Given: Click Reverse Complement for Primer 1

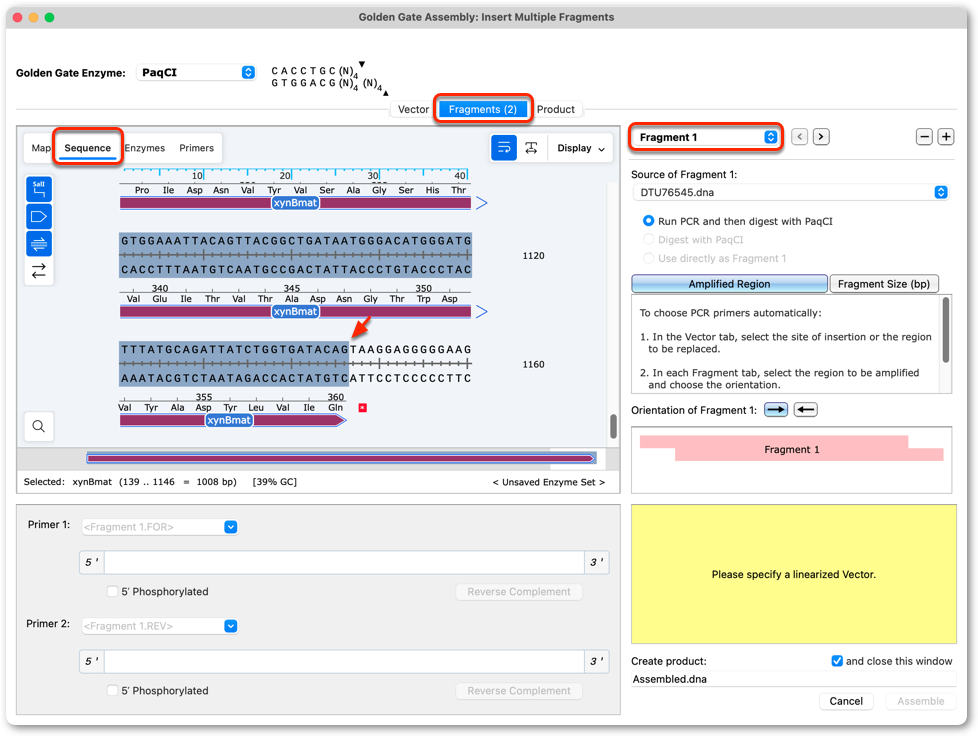Looking at the screenshot, I should (519, 591).
